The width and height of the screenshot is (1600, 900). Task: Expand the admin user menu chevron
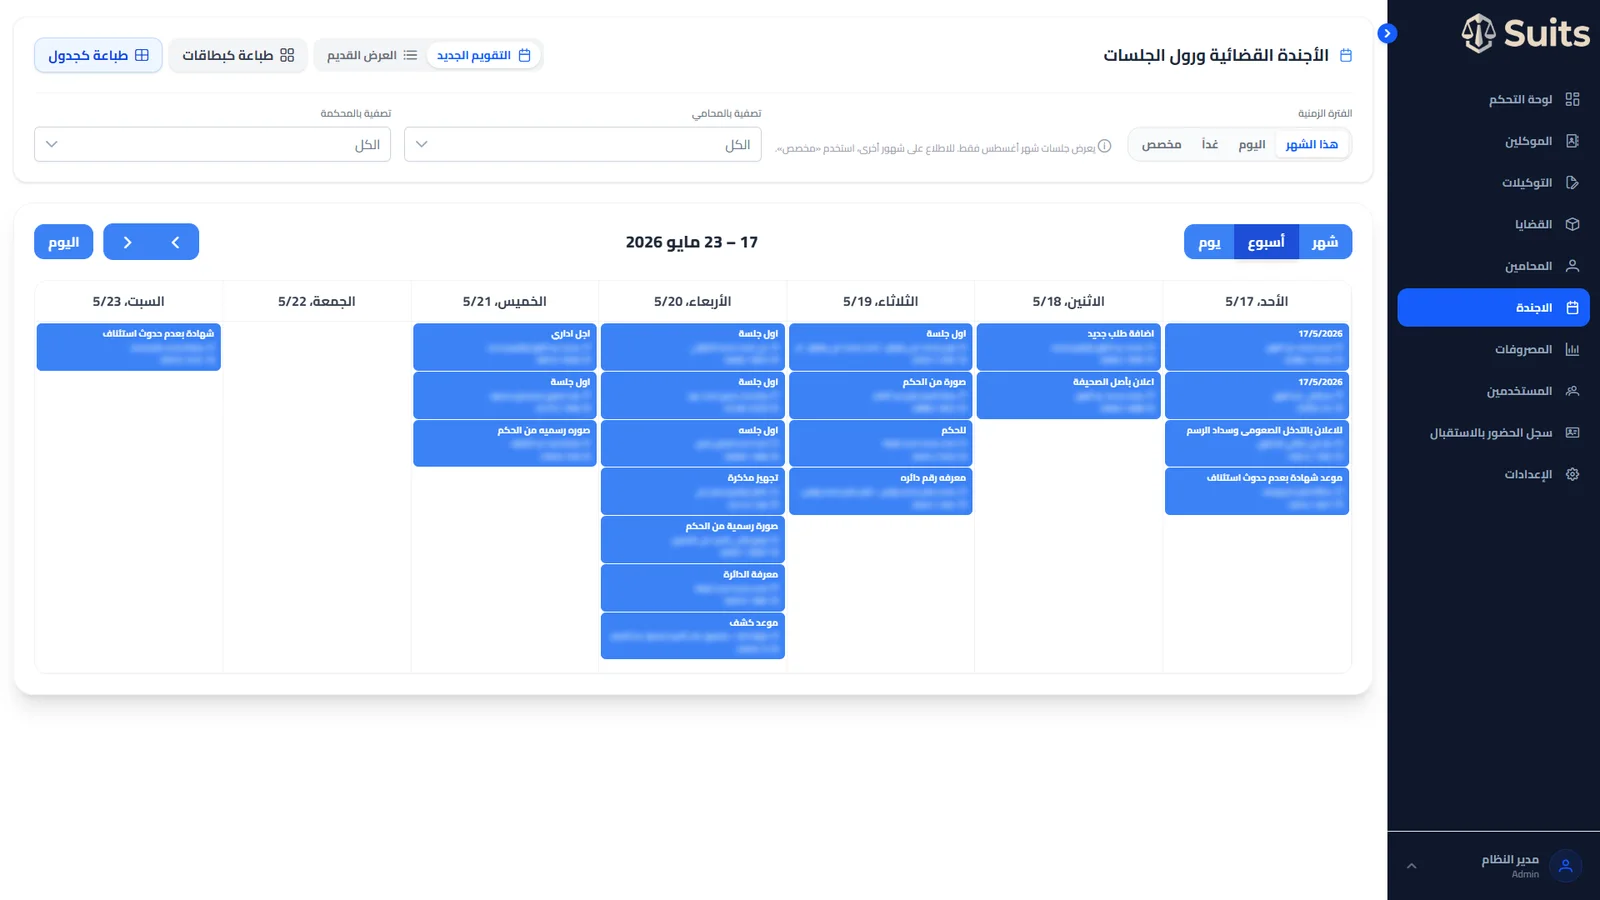1411,866
